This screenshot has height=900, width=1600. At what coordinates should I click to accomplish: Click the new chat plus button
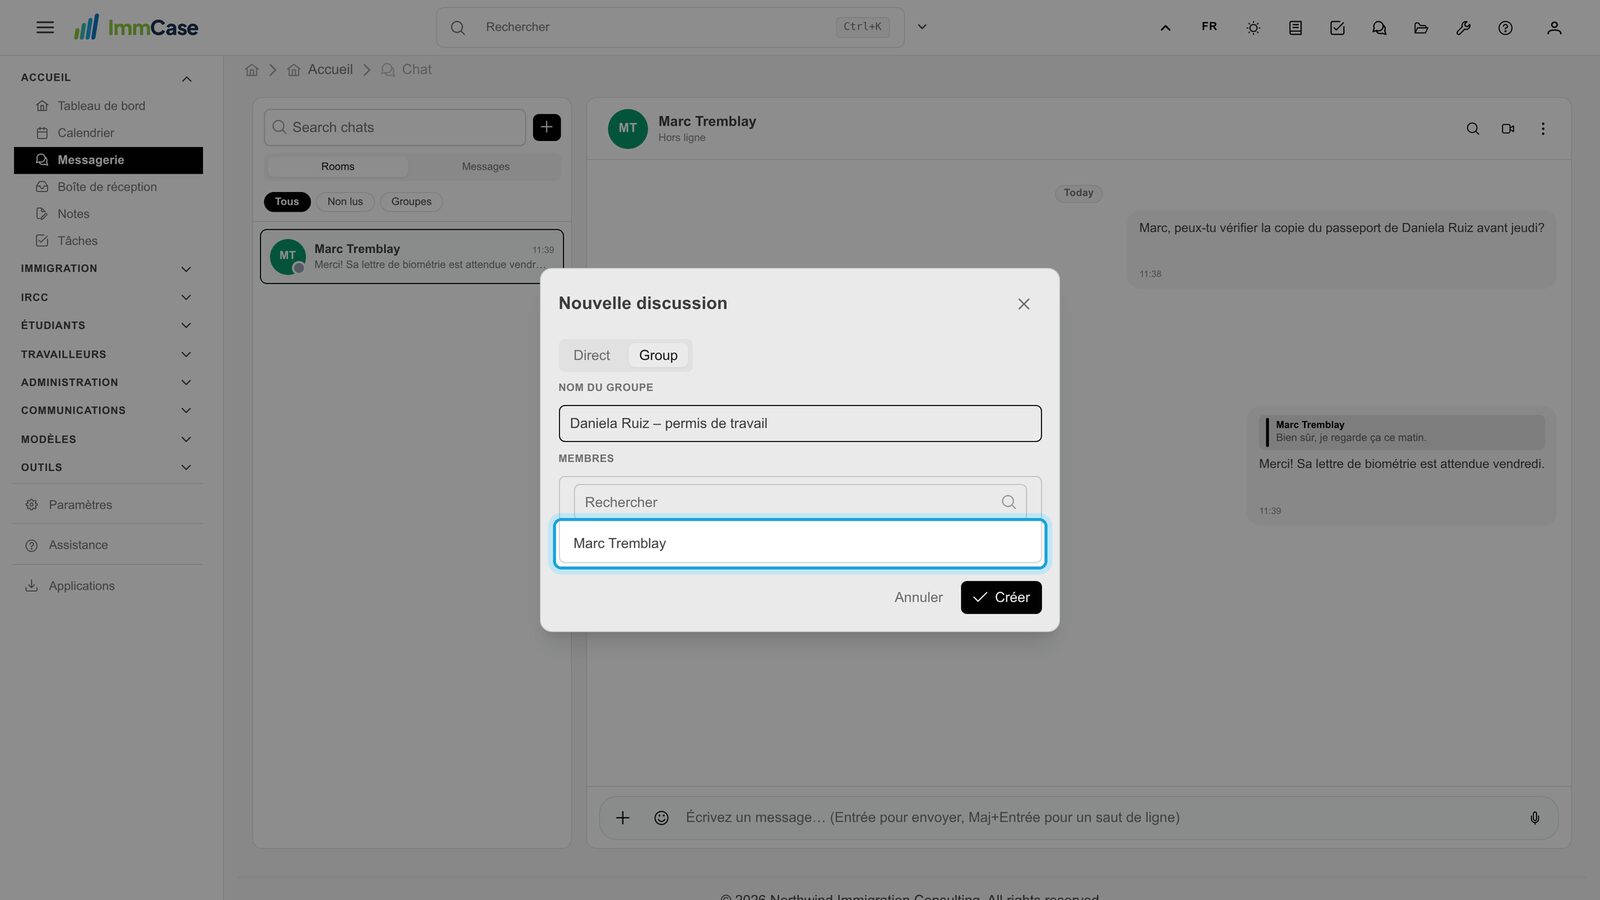point(547,127)
